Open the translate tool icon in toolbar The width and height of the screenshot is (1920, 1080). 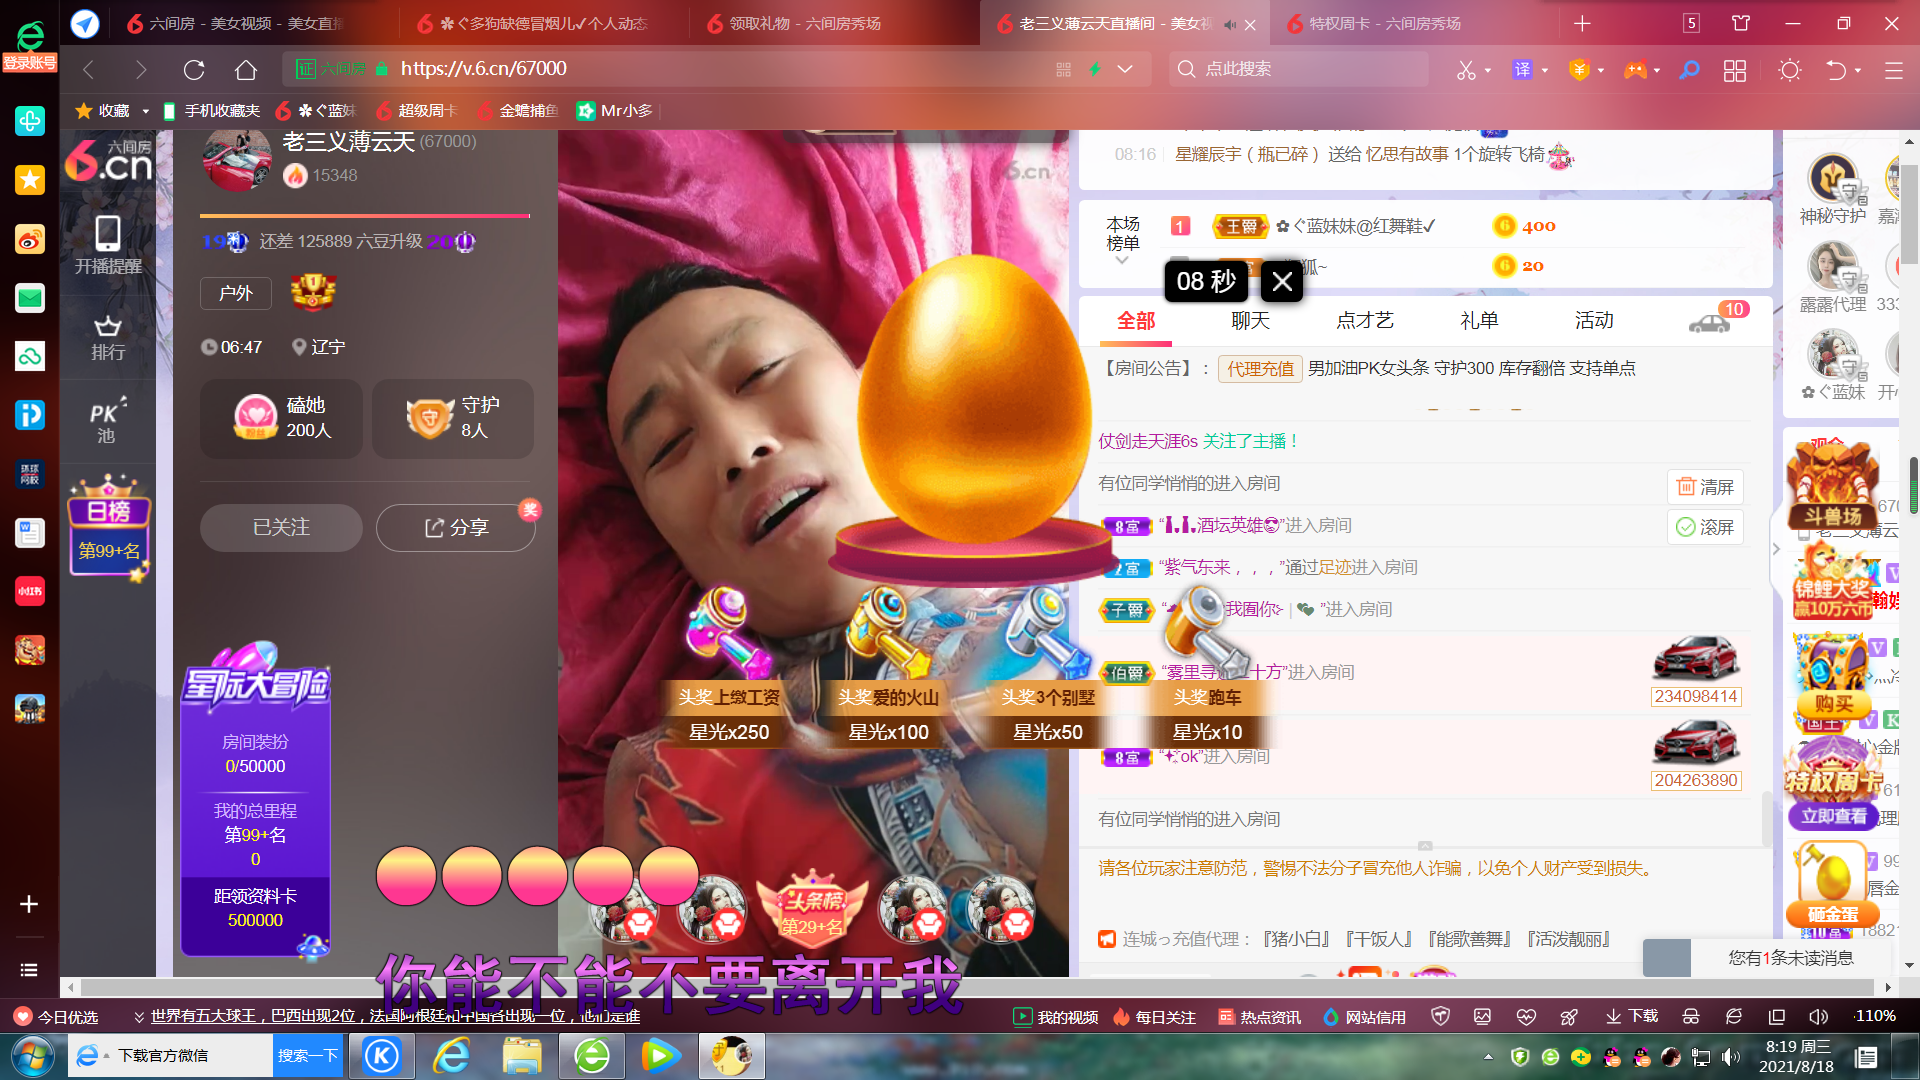coord(1522,70)
